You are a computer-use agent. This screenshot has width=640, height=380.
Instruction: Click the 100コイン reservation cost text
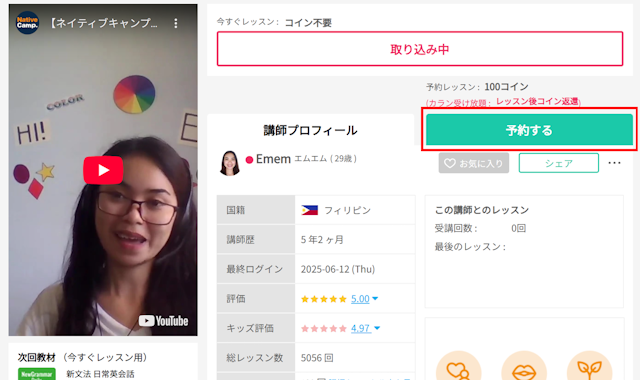point(506,87)
